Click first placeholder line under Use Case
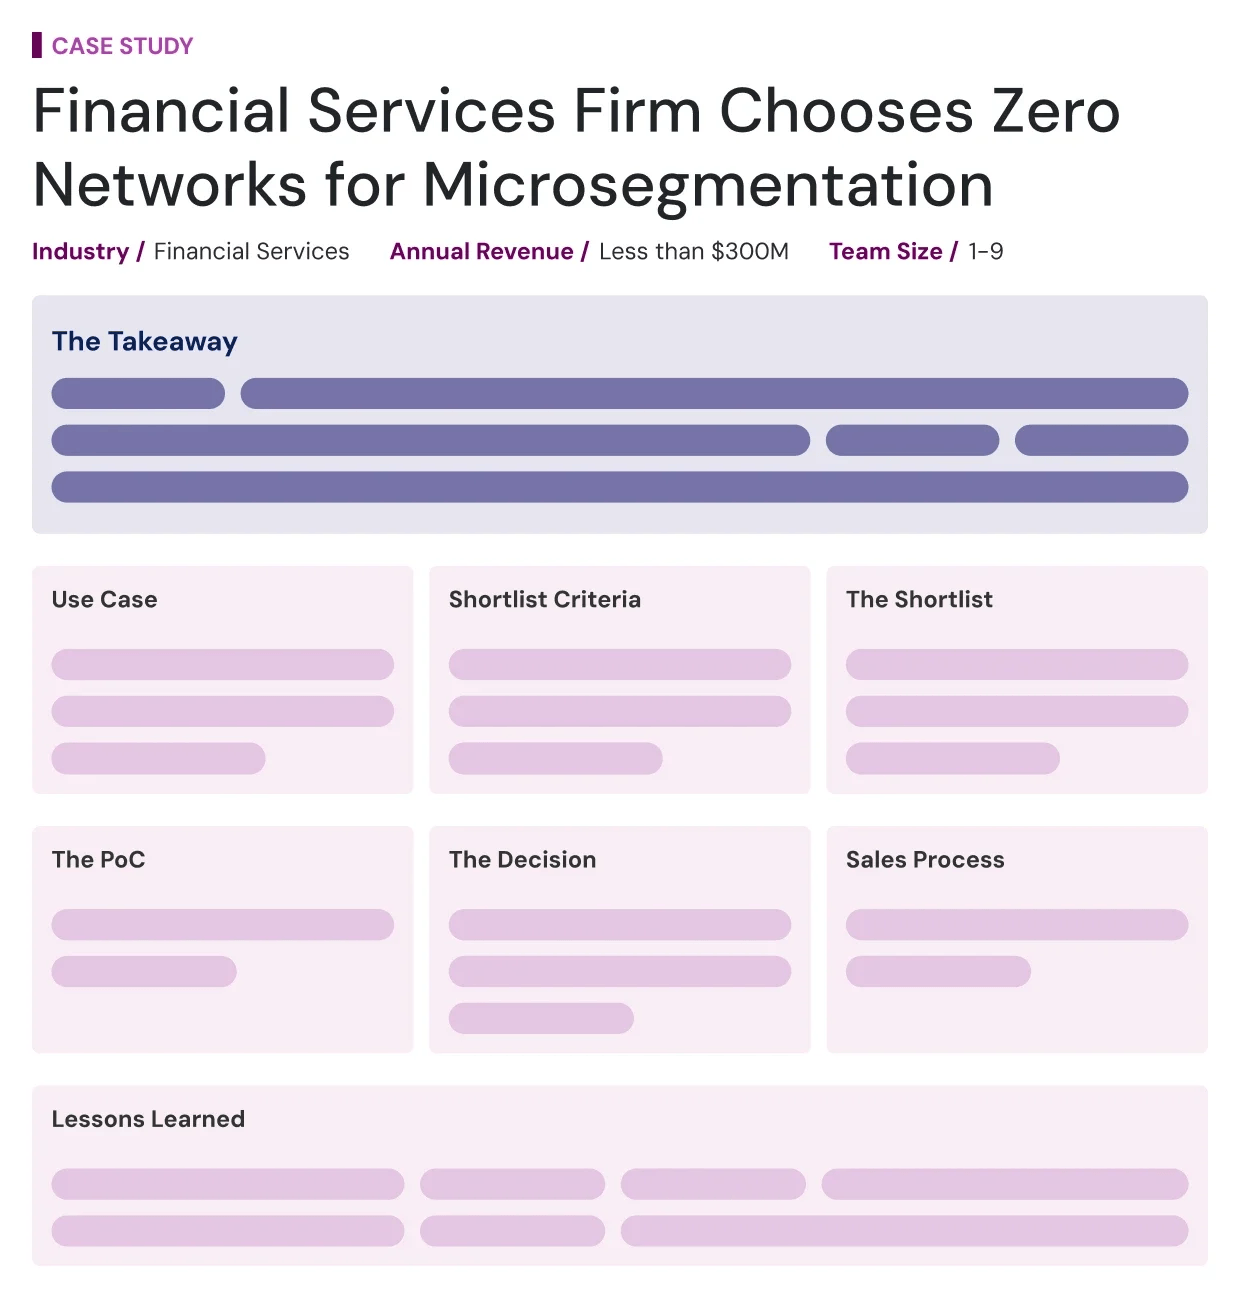The height and width of the screenshot is (1298, 1240). (x=222, y=664)
